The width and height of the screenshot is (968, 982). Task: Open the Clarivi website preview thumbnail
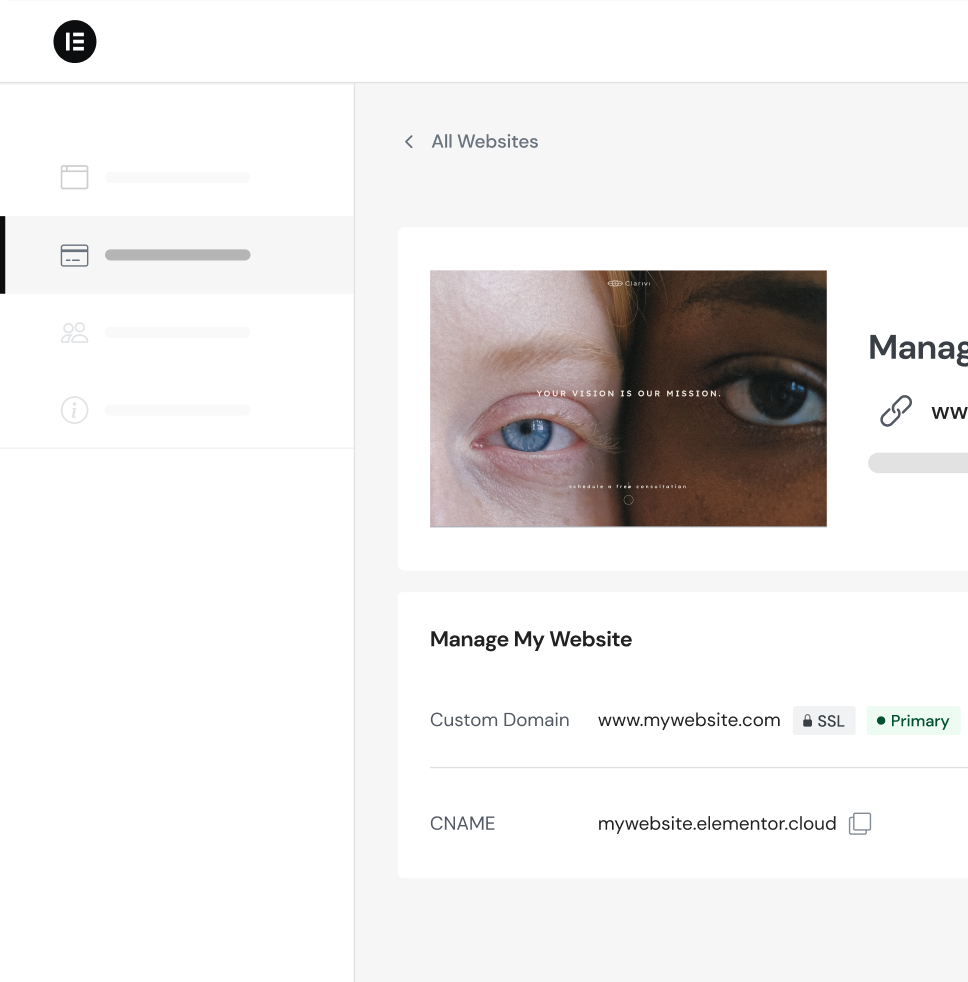(628, 398)
